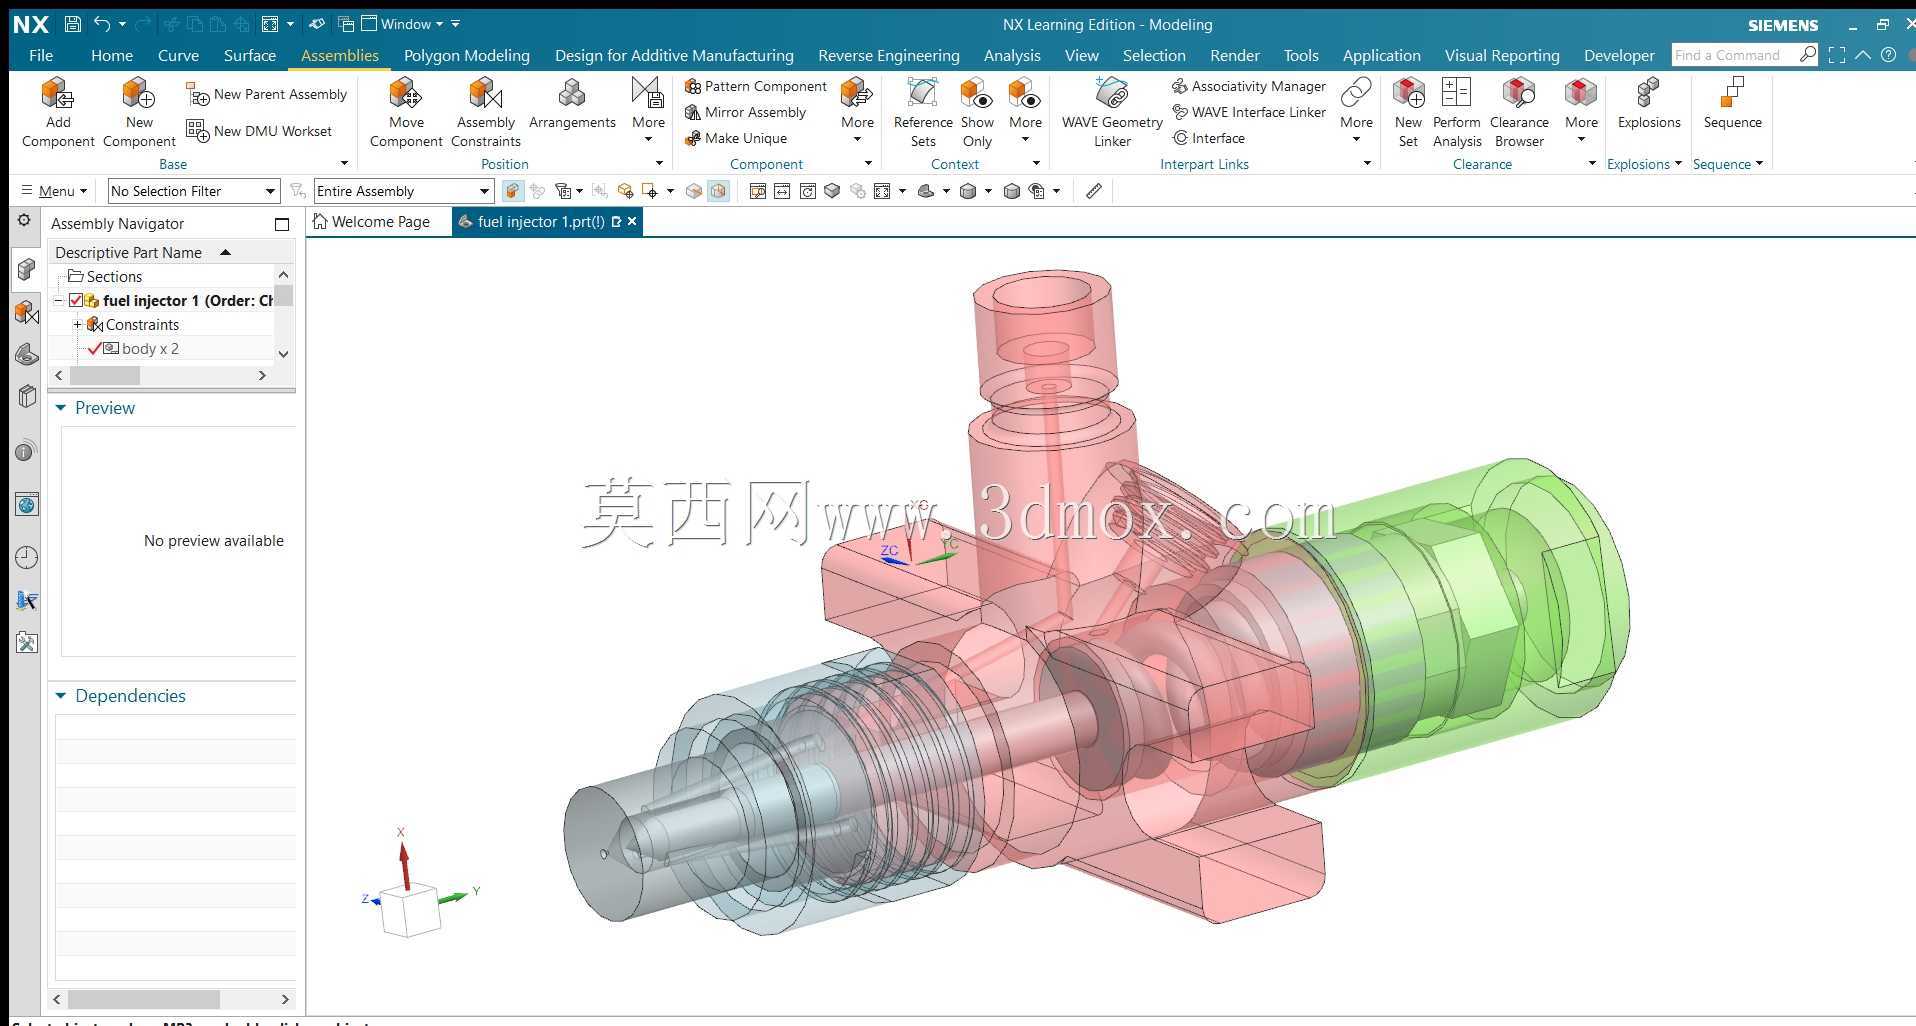Screen dimensions: 1916x1026
Task: Collapse the Dependencies section
Action: pos(61,696)
